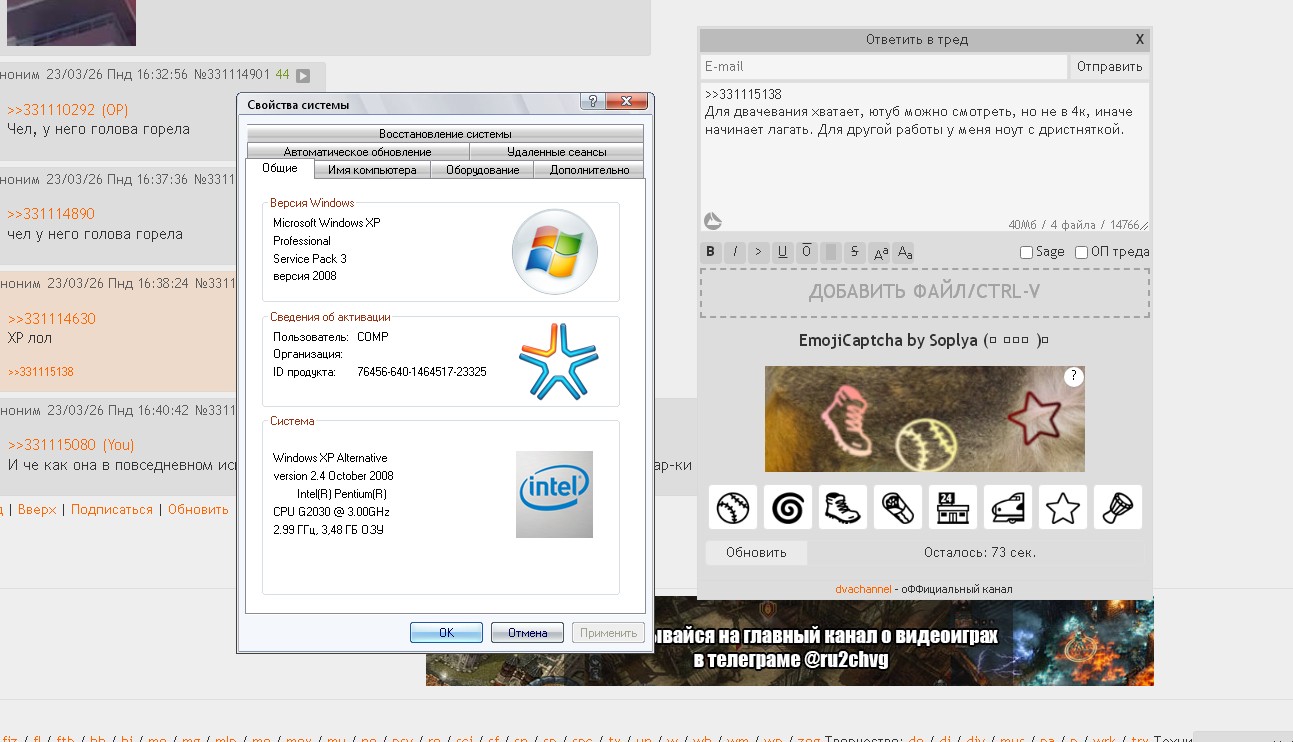The image size is (1293, 742).
Task: Click the Service Pack 3 text
Action: (x=310, y=258)
